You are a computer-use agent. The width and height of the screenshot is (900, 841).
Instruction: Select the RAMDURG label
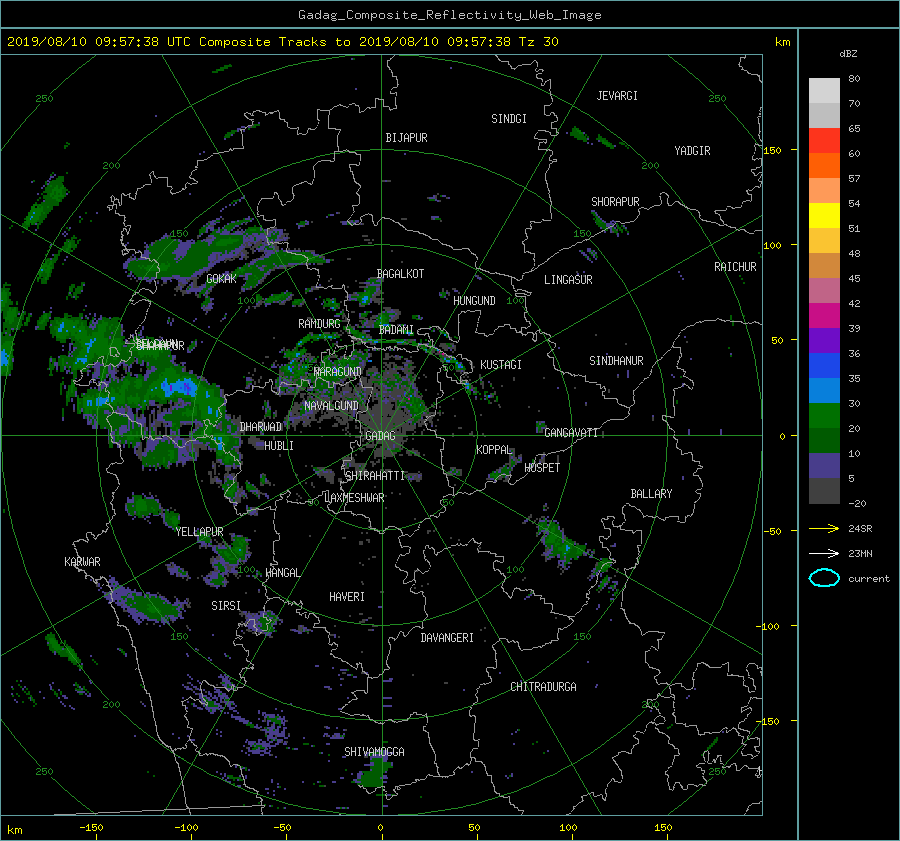[319, 324]
